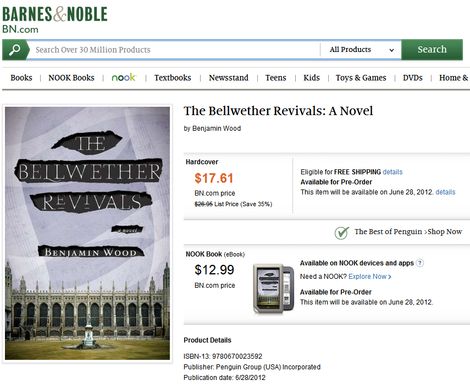
Task: Click the Best of Penguin checkmark icon
Action: pos(342,232)
